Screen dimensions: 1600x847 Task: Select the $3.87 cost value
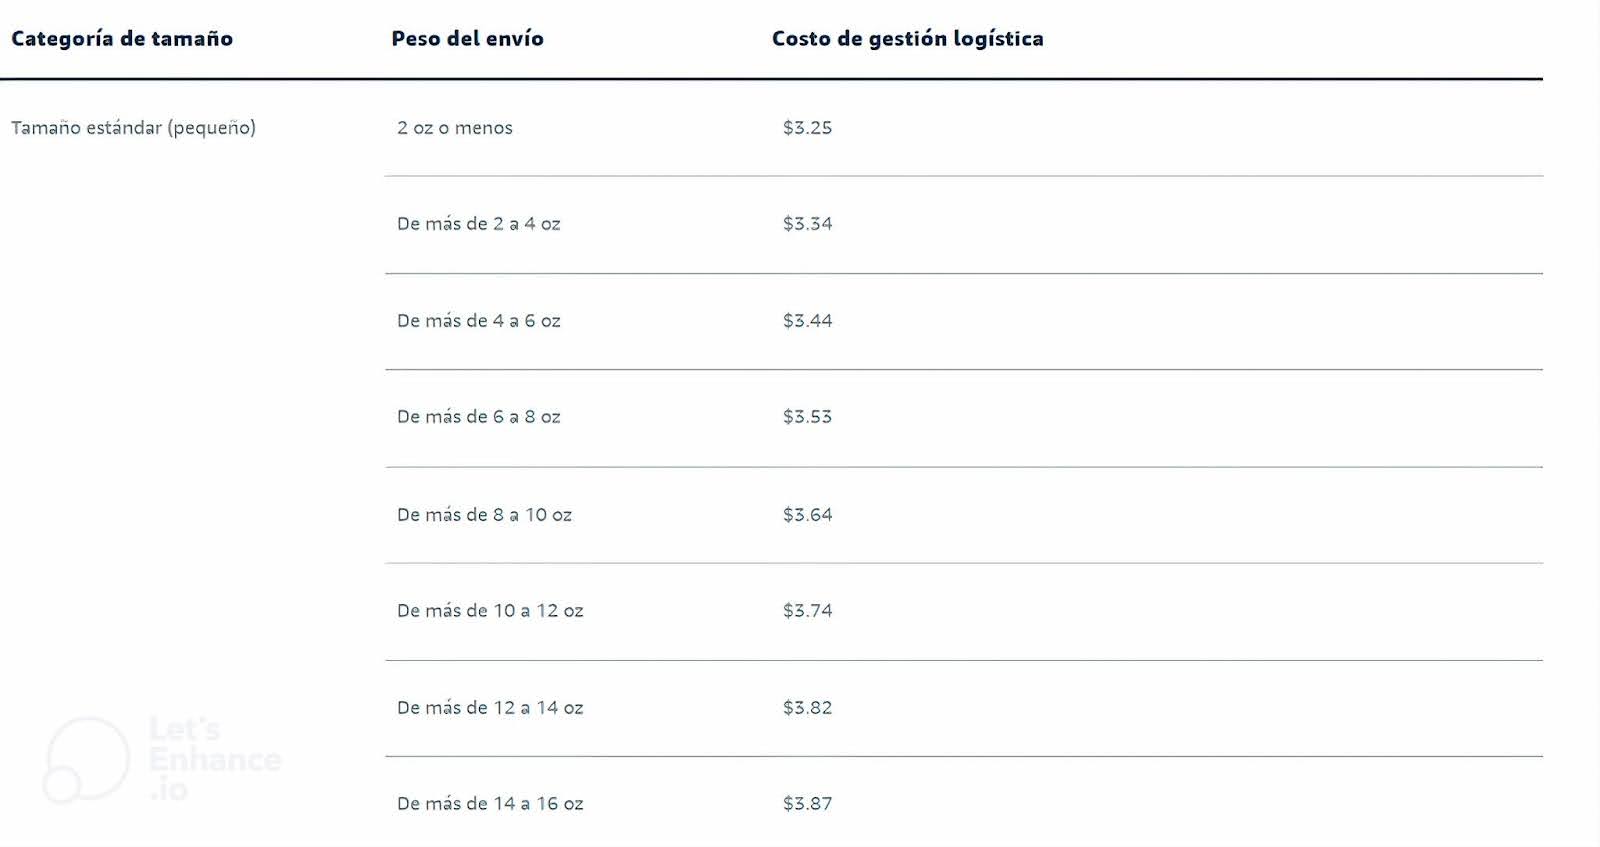[807, 804]
